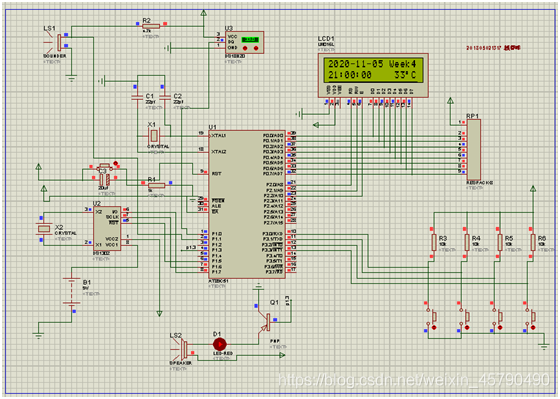Select capacitor C1
This screenshot has height=399, width=560.
[x=137, y=97]
